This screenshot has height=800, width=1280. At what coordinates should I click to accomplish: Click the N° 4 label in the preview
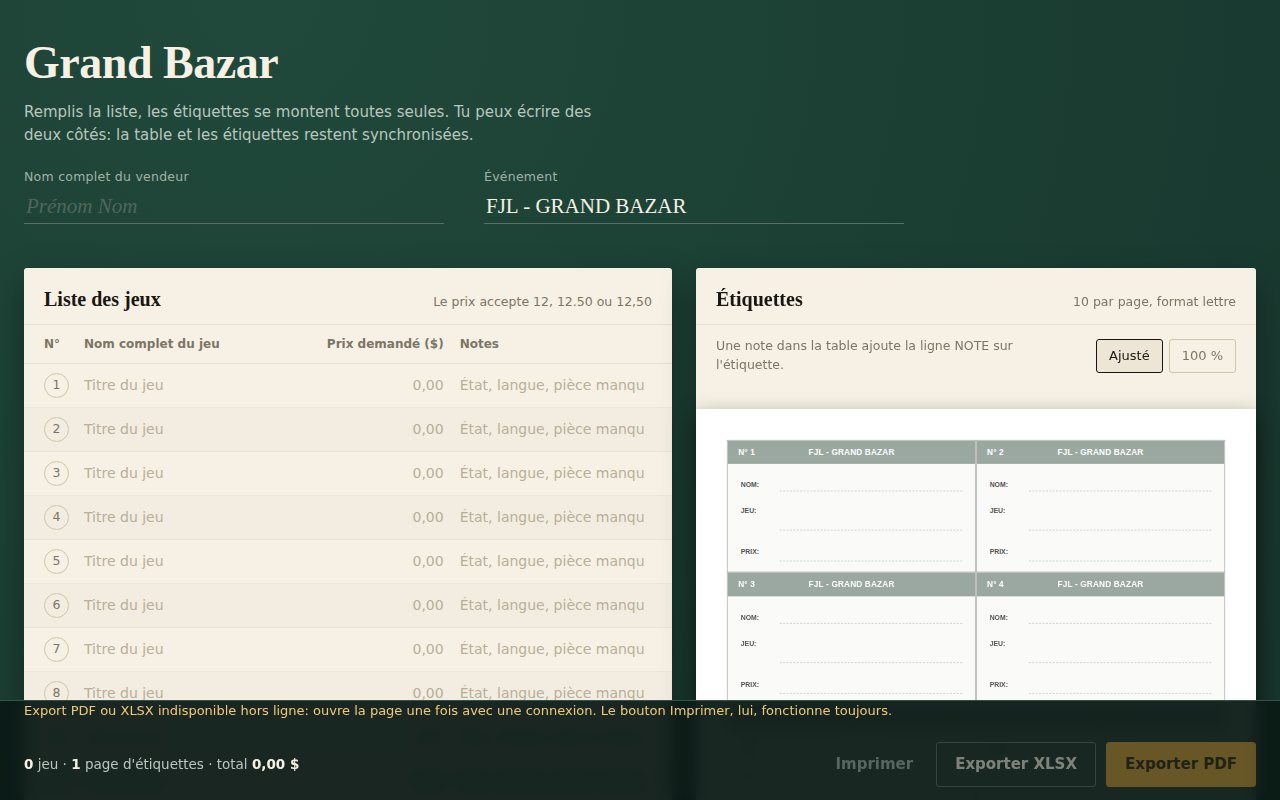(995, 584)
